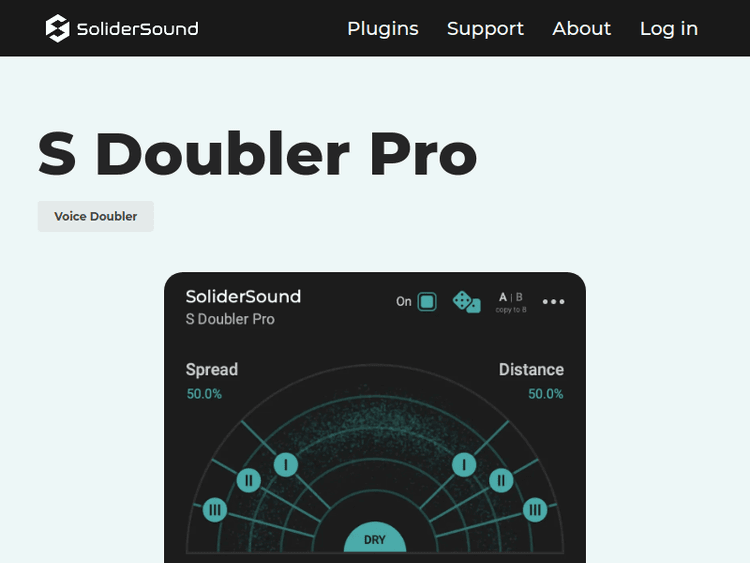
Task: Click the S Doubler Pro heading
Action: coord(257,154)
